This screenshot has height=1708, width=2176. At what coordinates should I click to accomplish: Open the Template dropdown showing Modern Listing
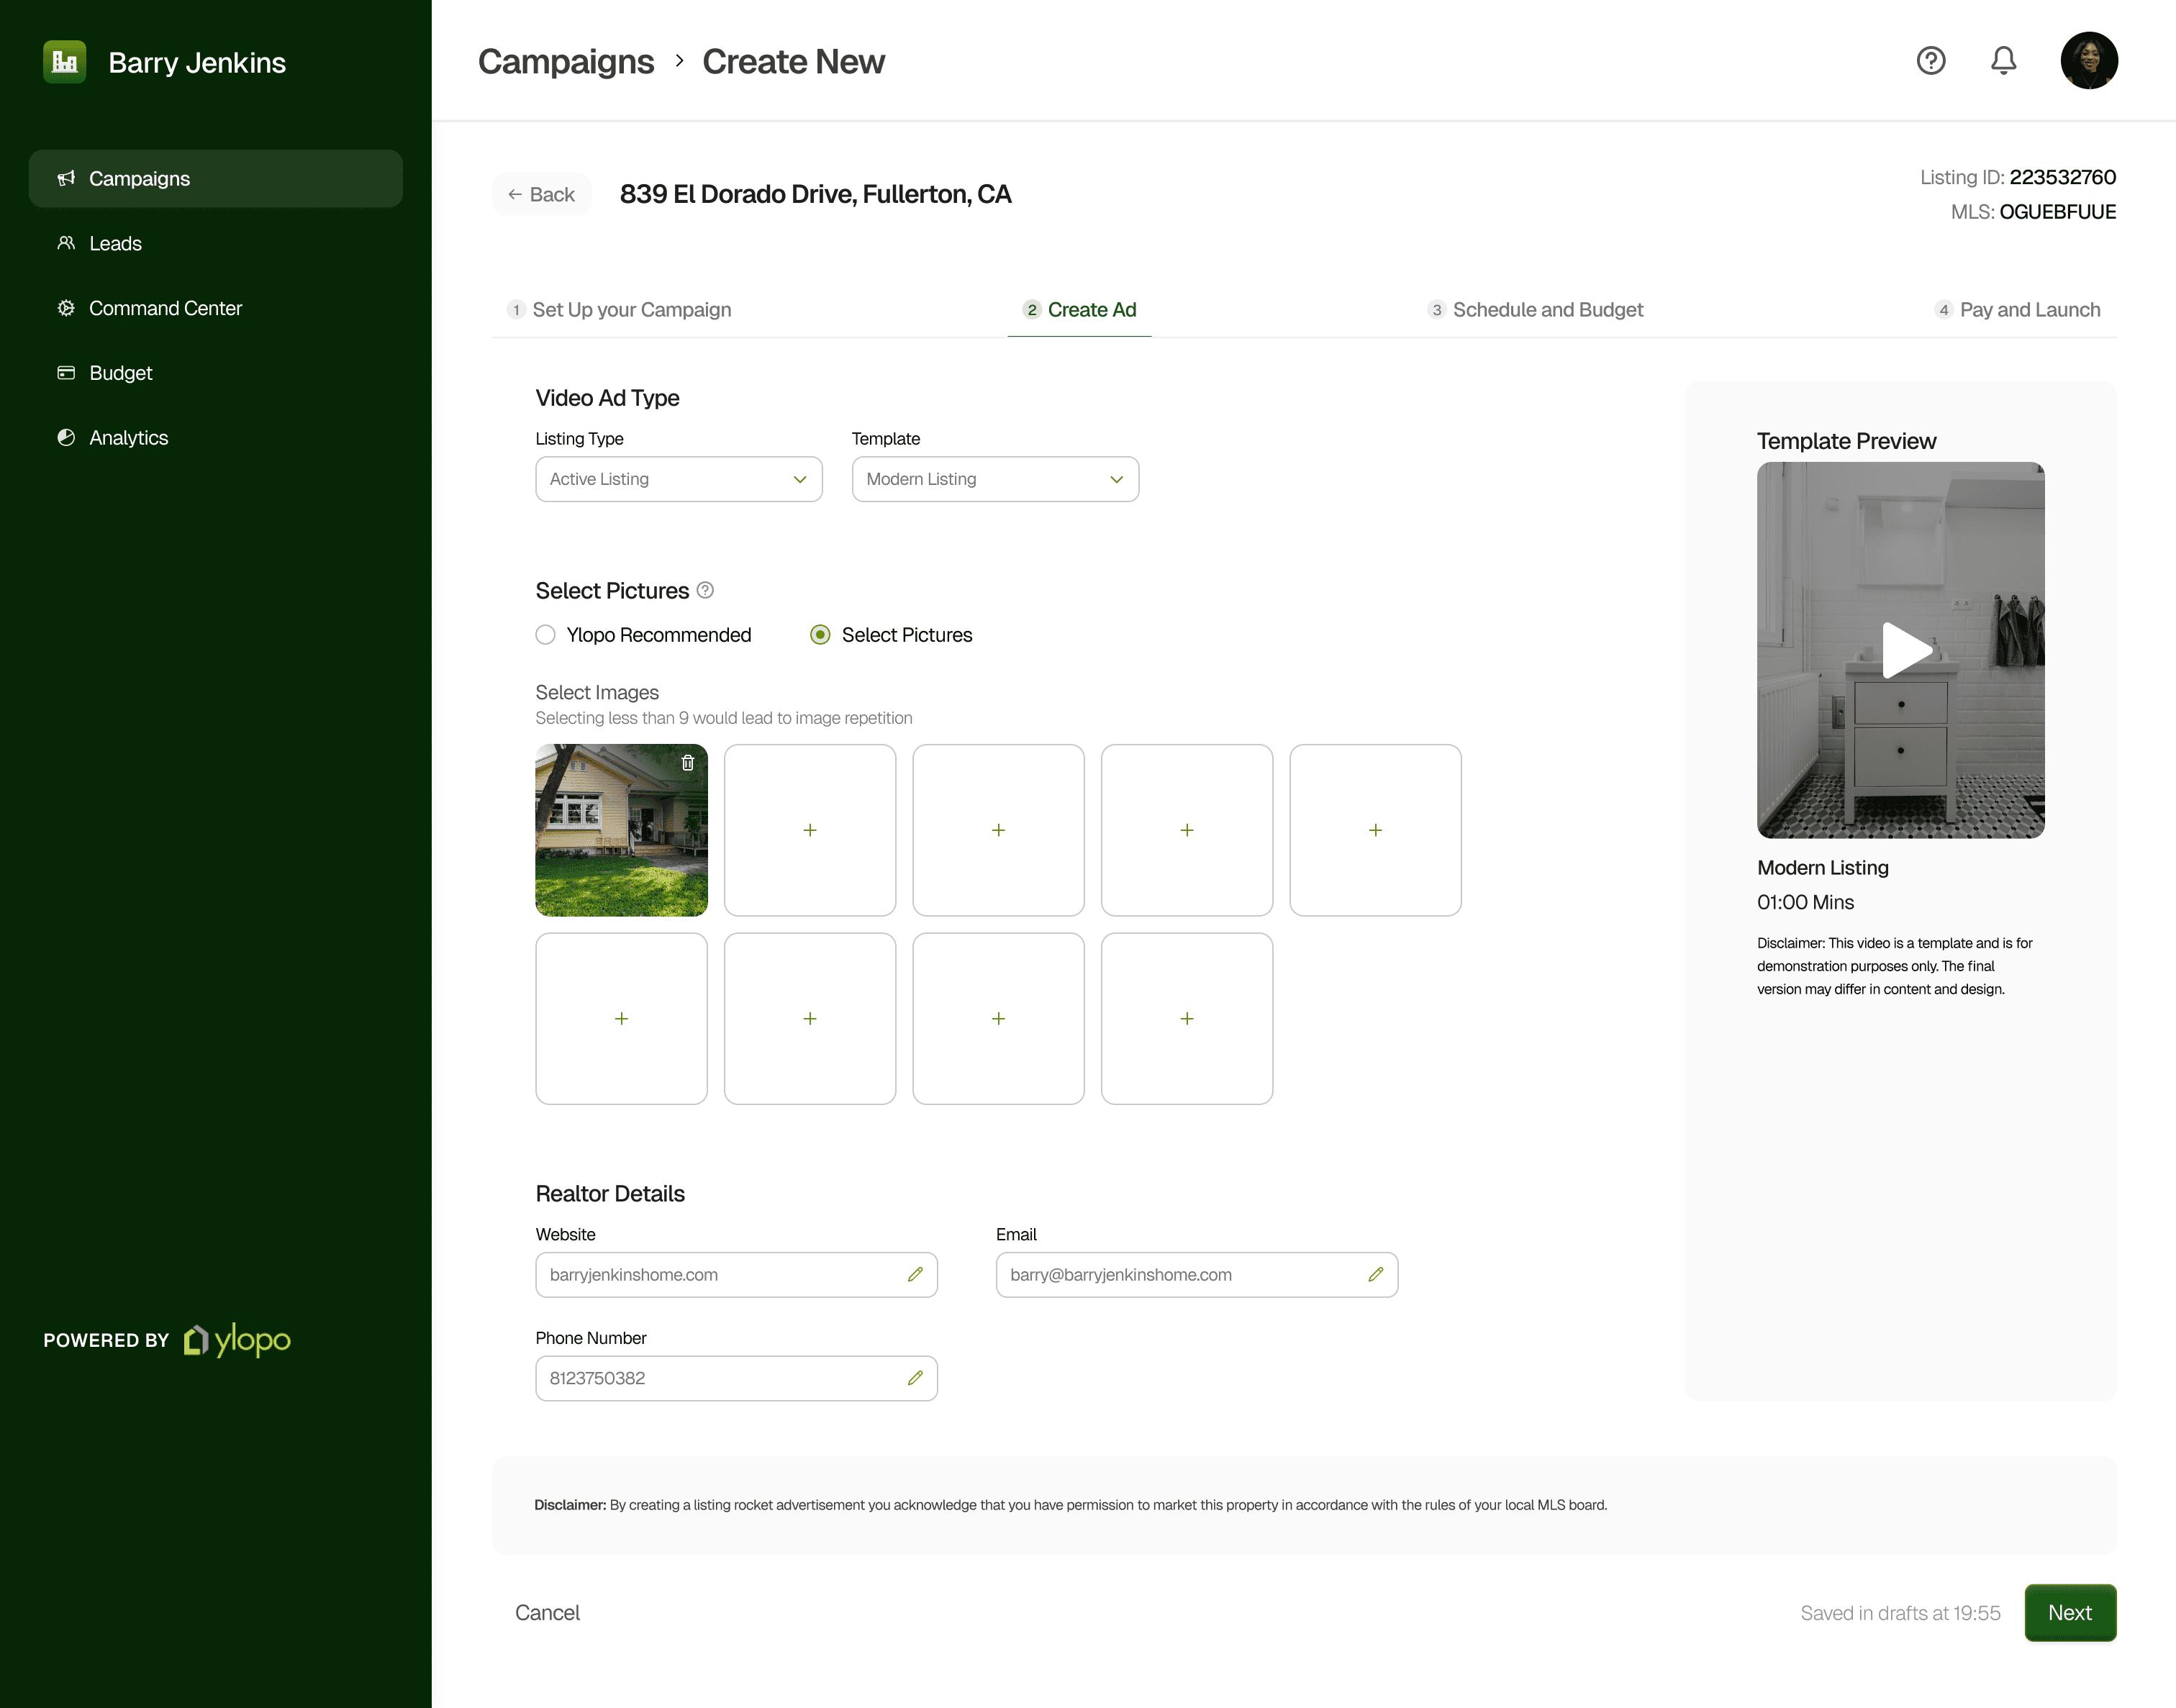click(x=994, y=479)
